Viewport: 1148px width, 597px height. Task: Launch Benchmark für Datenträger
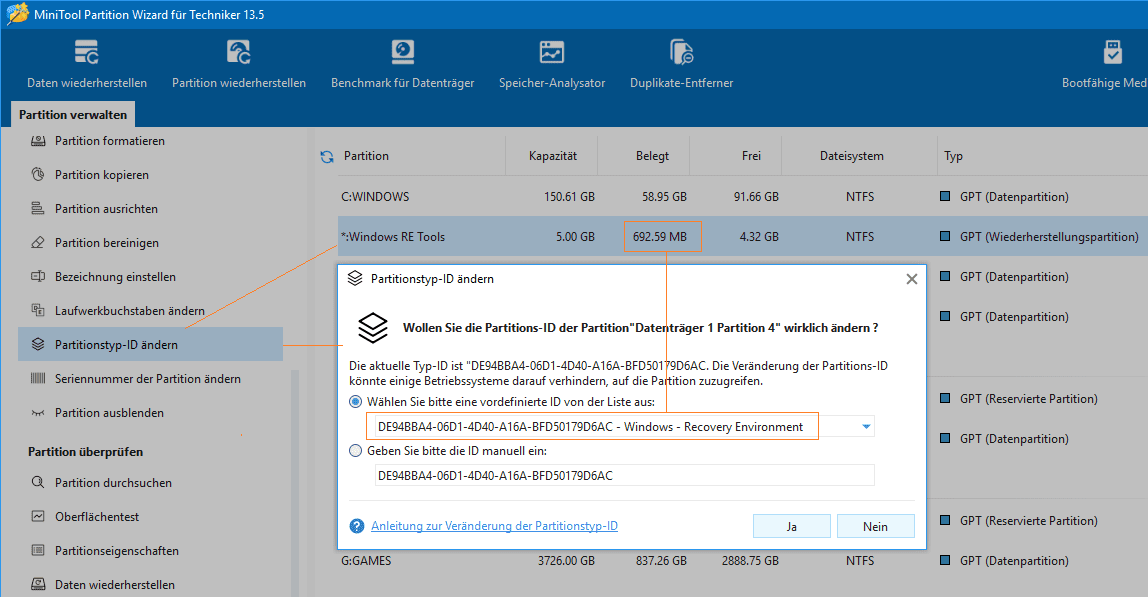(402, 64)
